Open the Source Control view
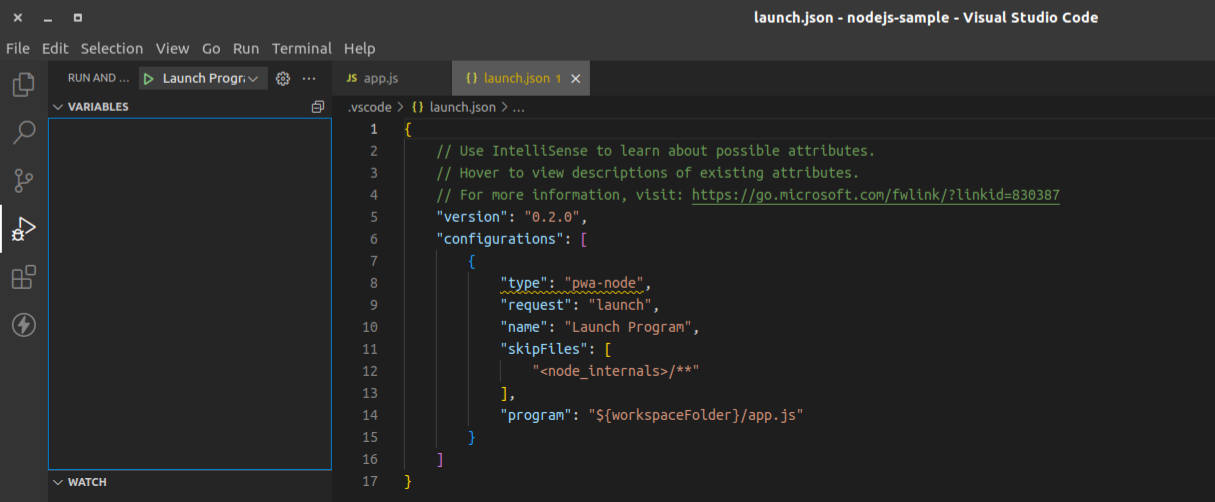 click(23, 181)
